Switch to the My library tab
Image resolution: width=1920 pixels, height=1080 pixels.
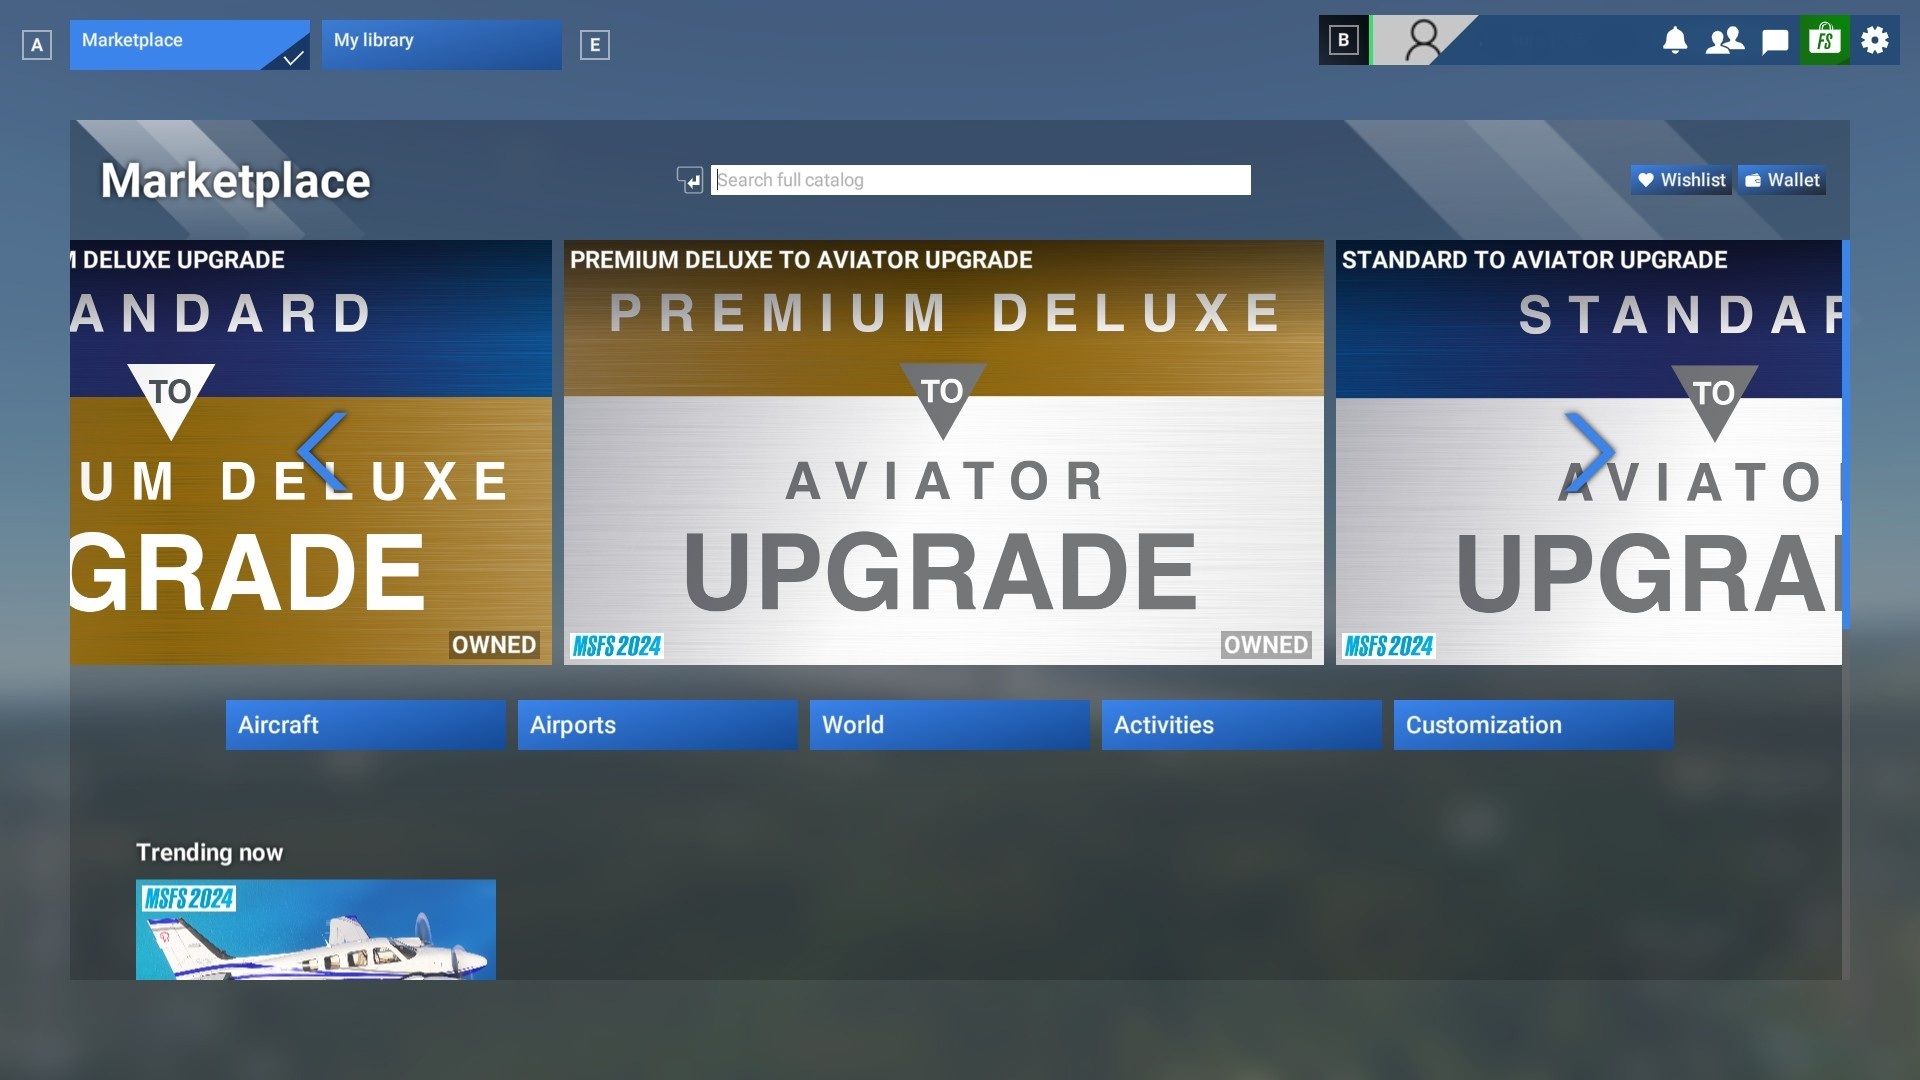pos(441,45)
